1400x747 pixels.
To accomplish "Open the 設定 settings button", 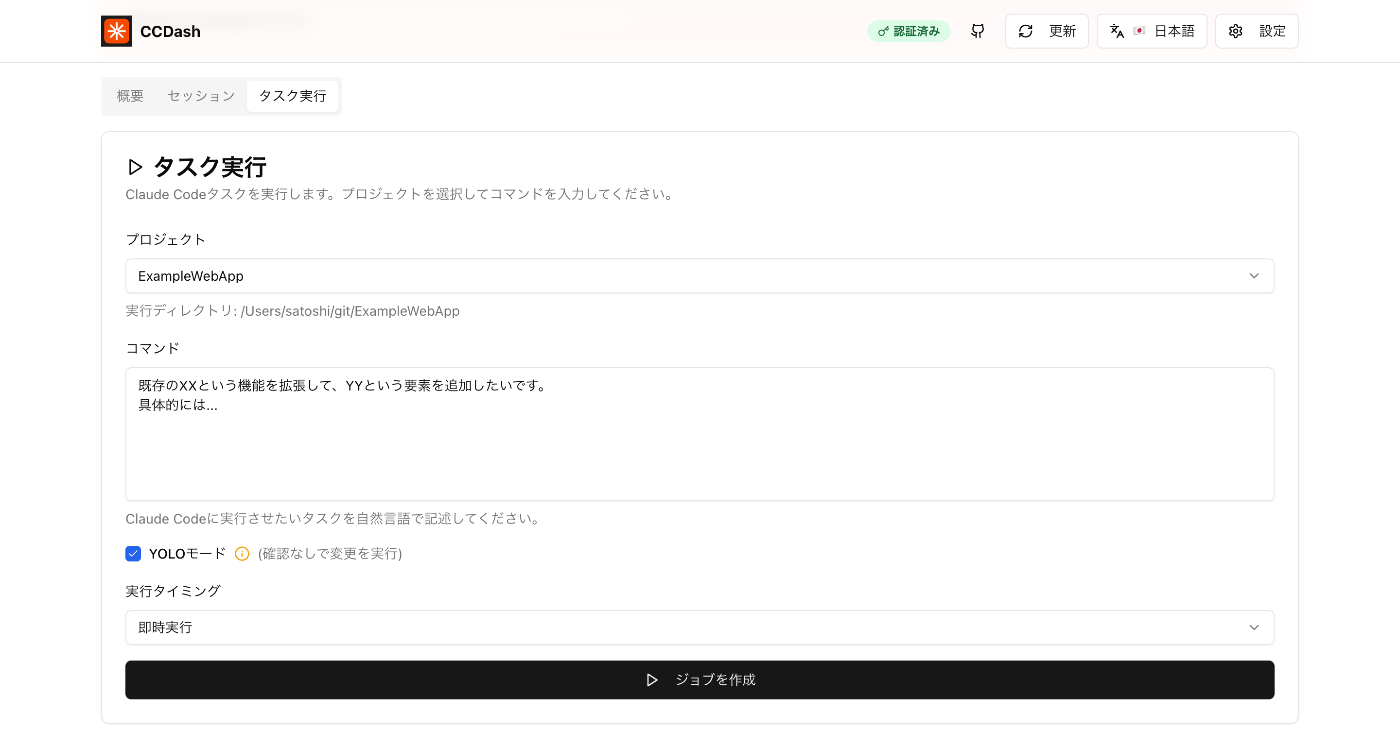I will coord(1257,31).
